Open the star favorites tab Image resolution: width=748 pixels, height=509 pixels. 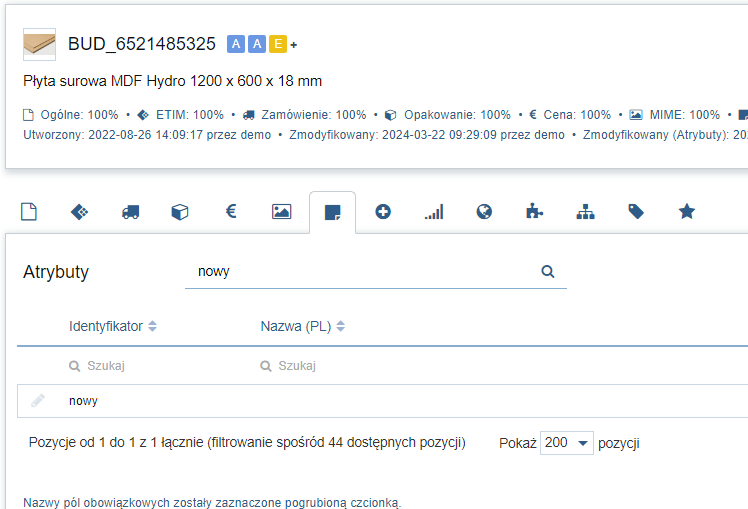687,211
